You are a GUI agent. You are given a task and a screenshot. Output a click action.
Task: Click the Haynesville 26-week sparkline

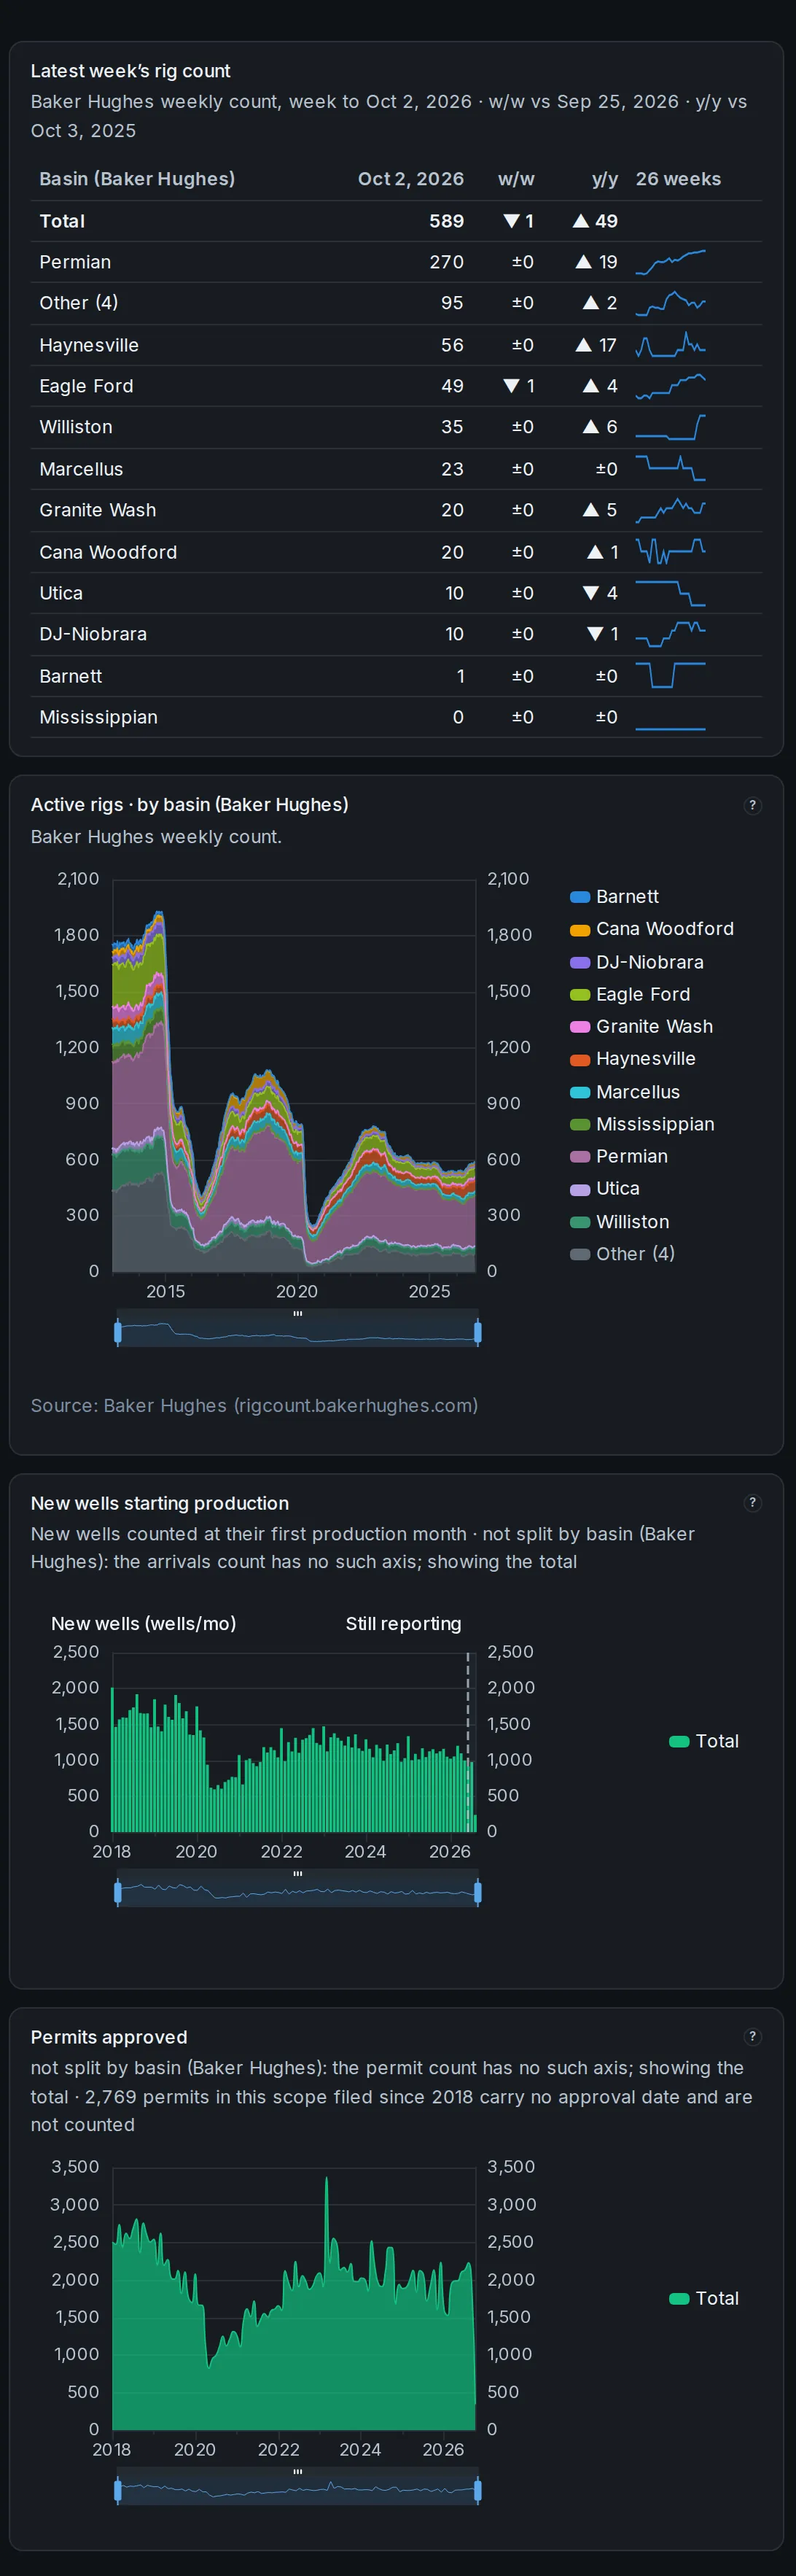[670, 345]
